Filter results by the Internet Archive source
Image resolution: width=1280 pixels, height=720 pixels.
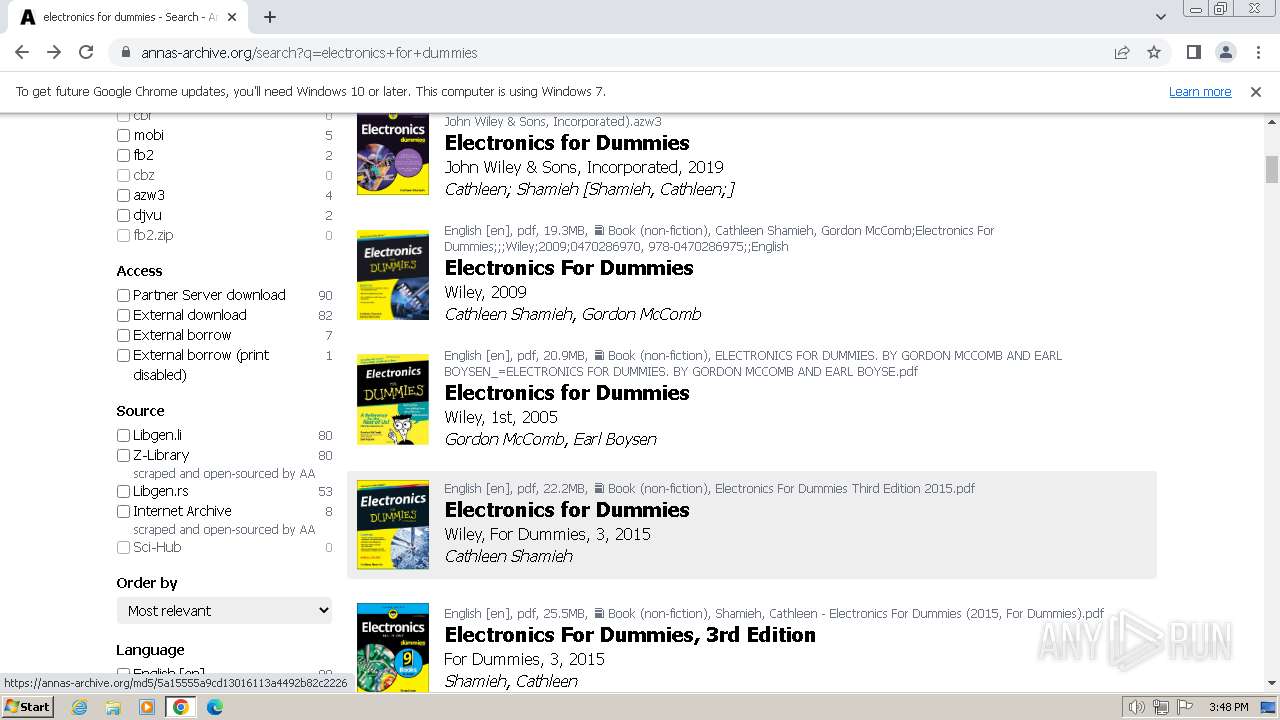tap(123, 511)
